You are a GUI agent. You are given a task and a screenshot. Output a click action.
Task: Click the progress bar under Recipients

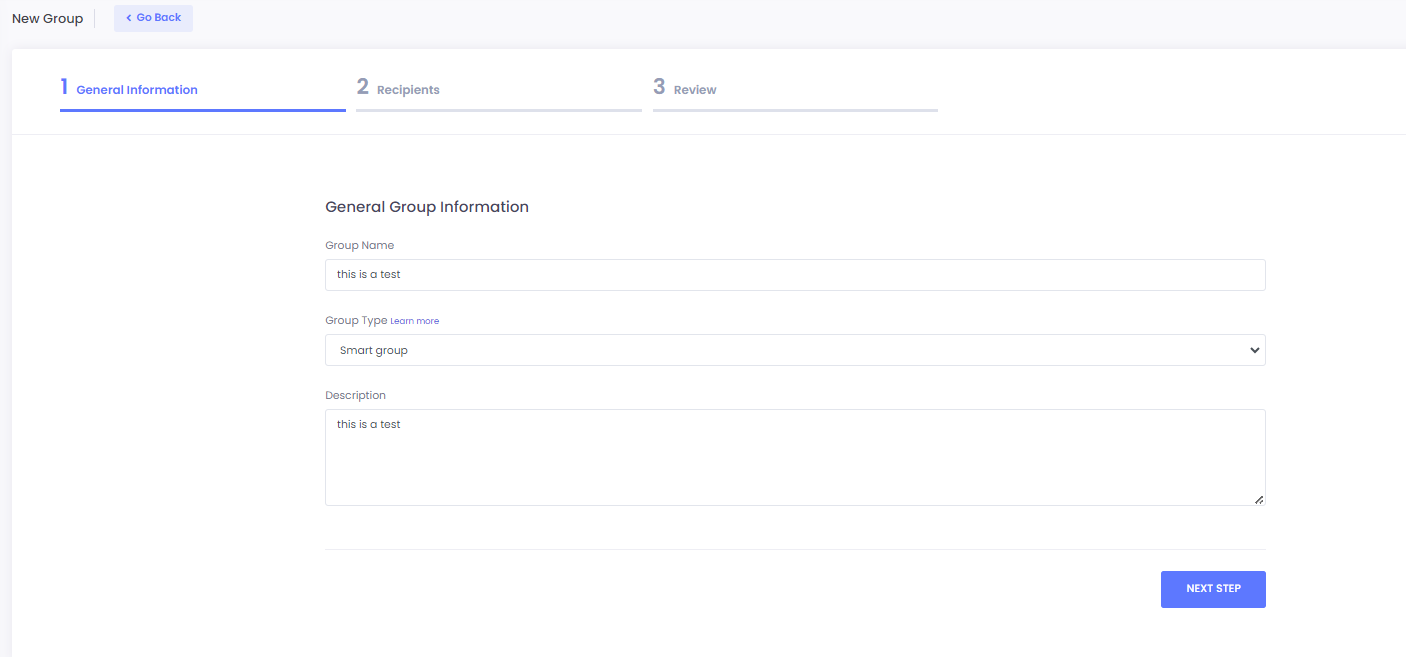498,110
